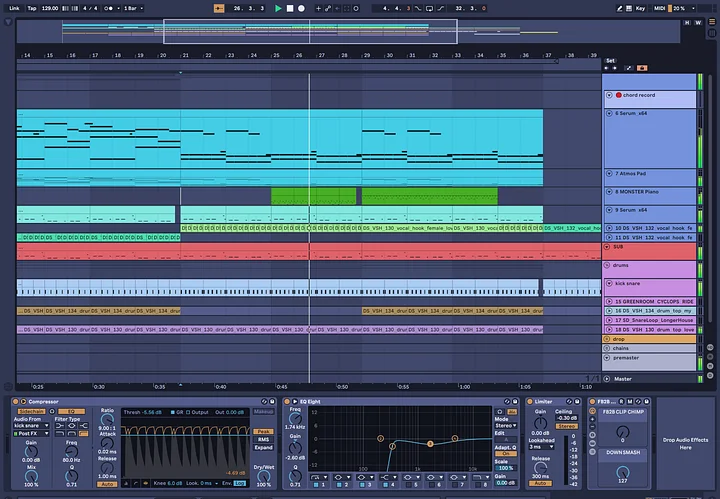Select the premaster track header

click(649, 361)
